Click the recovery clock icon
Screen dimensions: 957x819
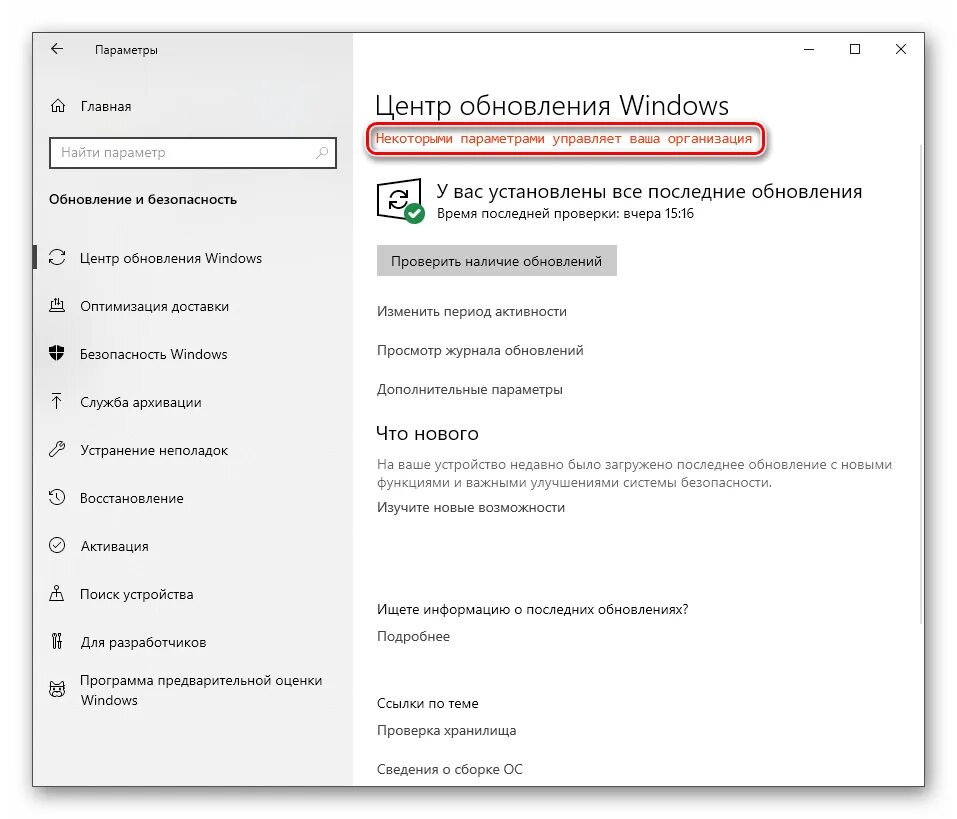pyautogui.click(x=57, y=497)
